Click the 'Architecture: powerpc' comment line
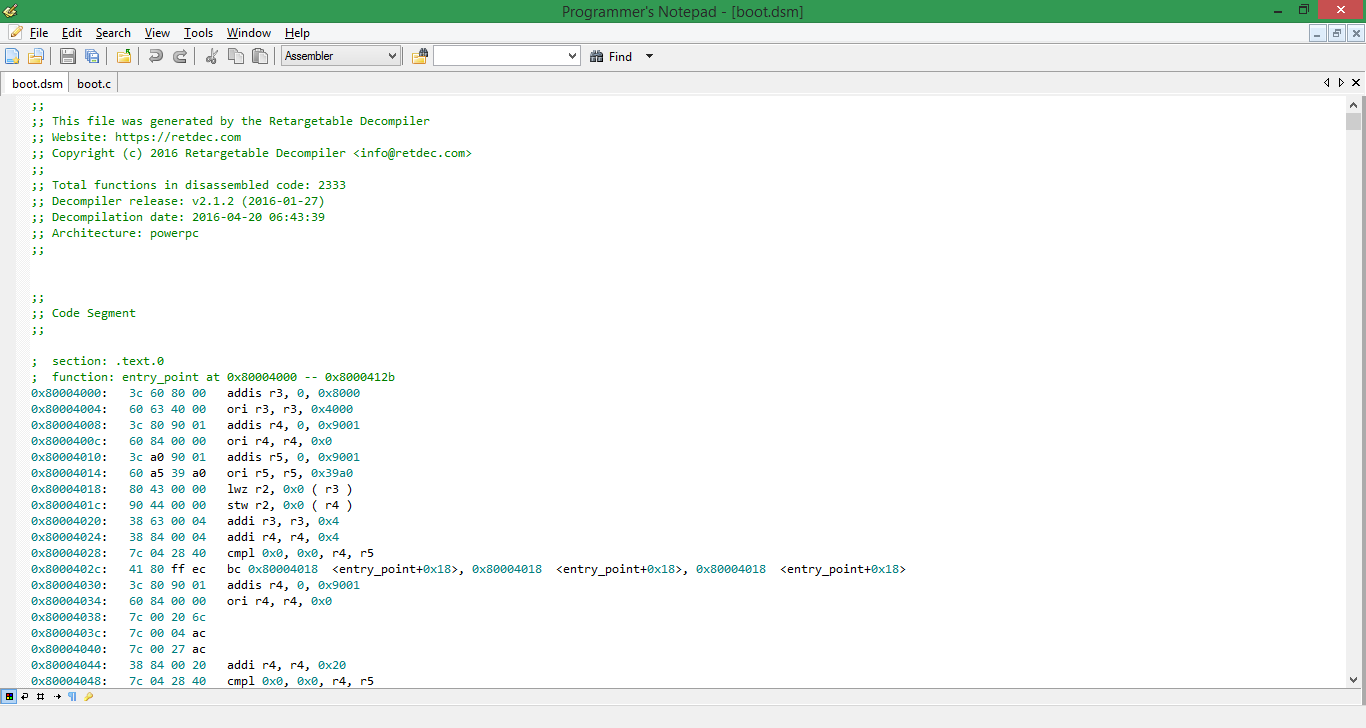Image resolution: width=1366 pixels, height=728 pixels. pos(115,233)
